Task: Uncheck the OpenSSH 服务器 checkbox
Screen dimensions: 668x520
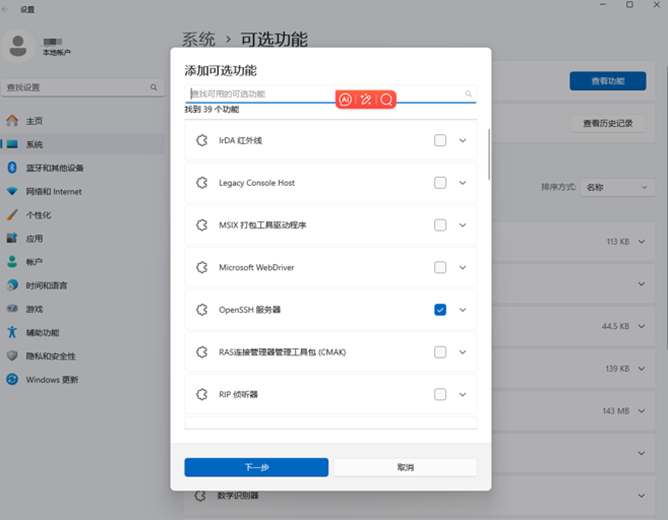Action: (440, 310)
